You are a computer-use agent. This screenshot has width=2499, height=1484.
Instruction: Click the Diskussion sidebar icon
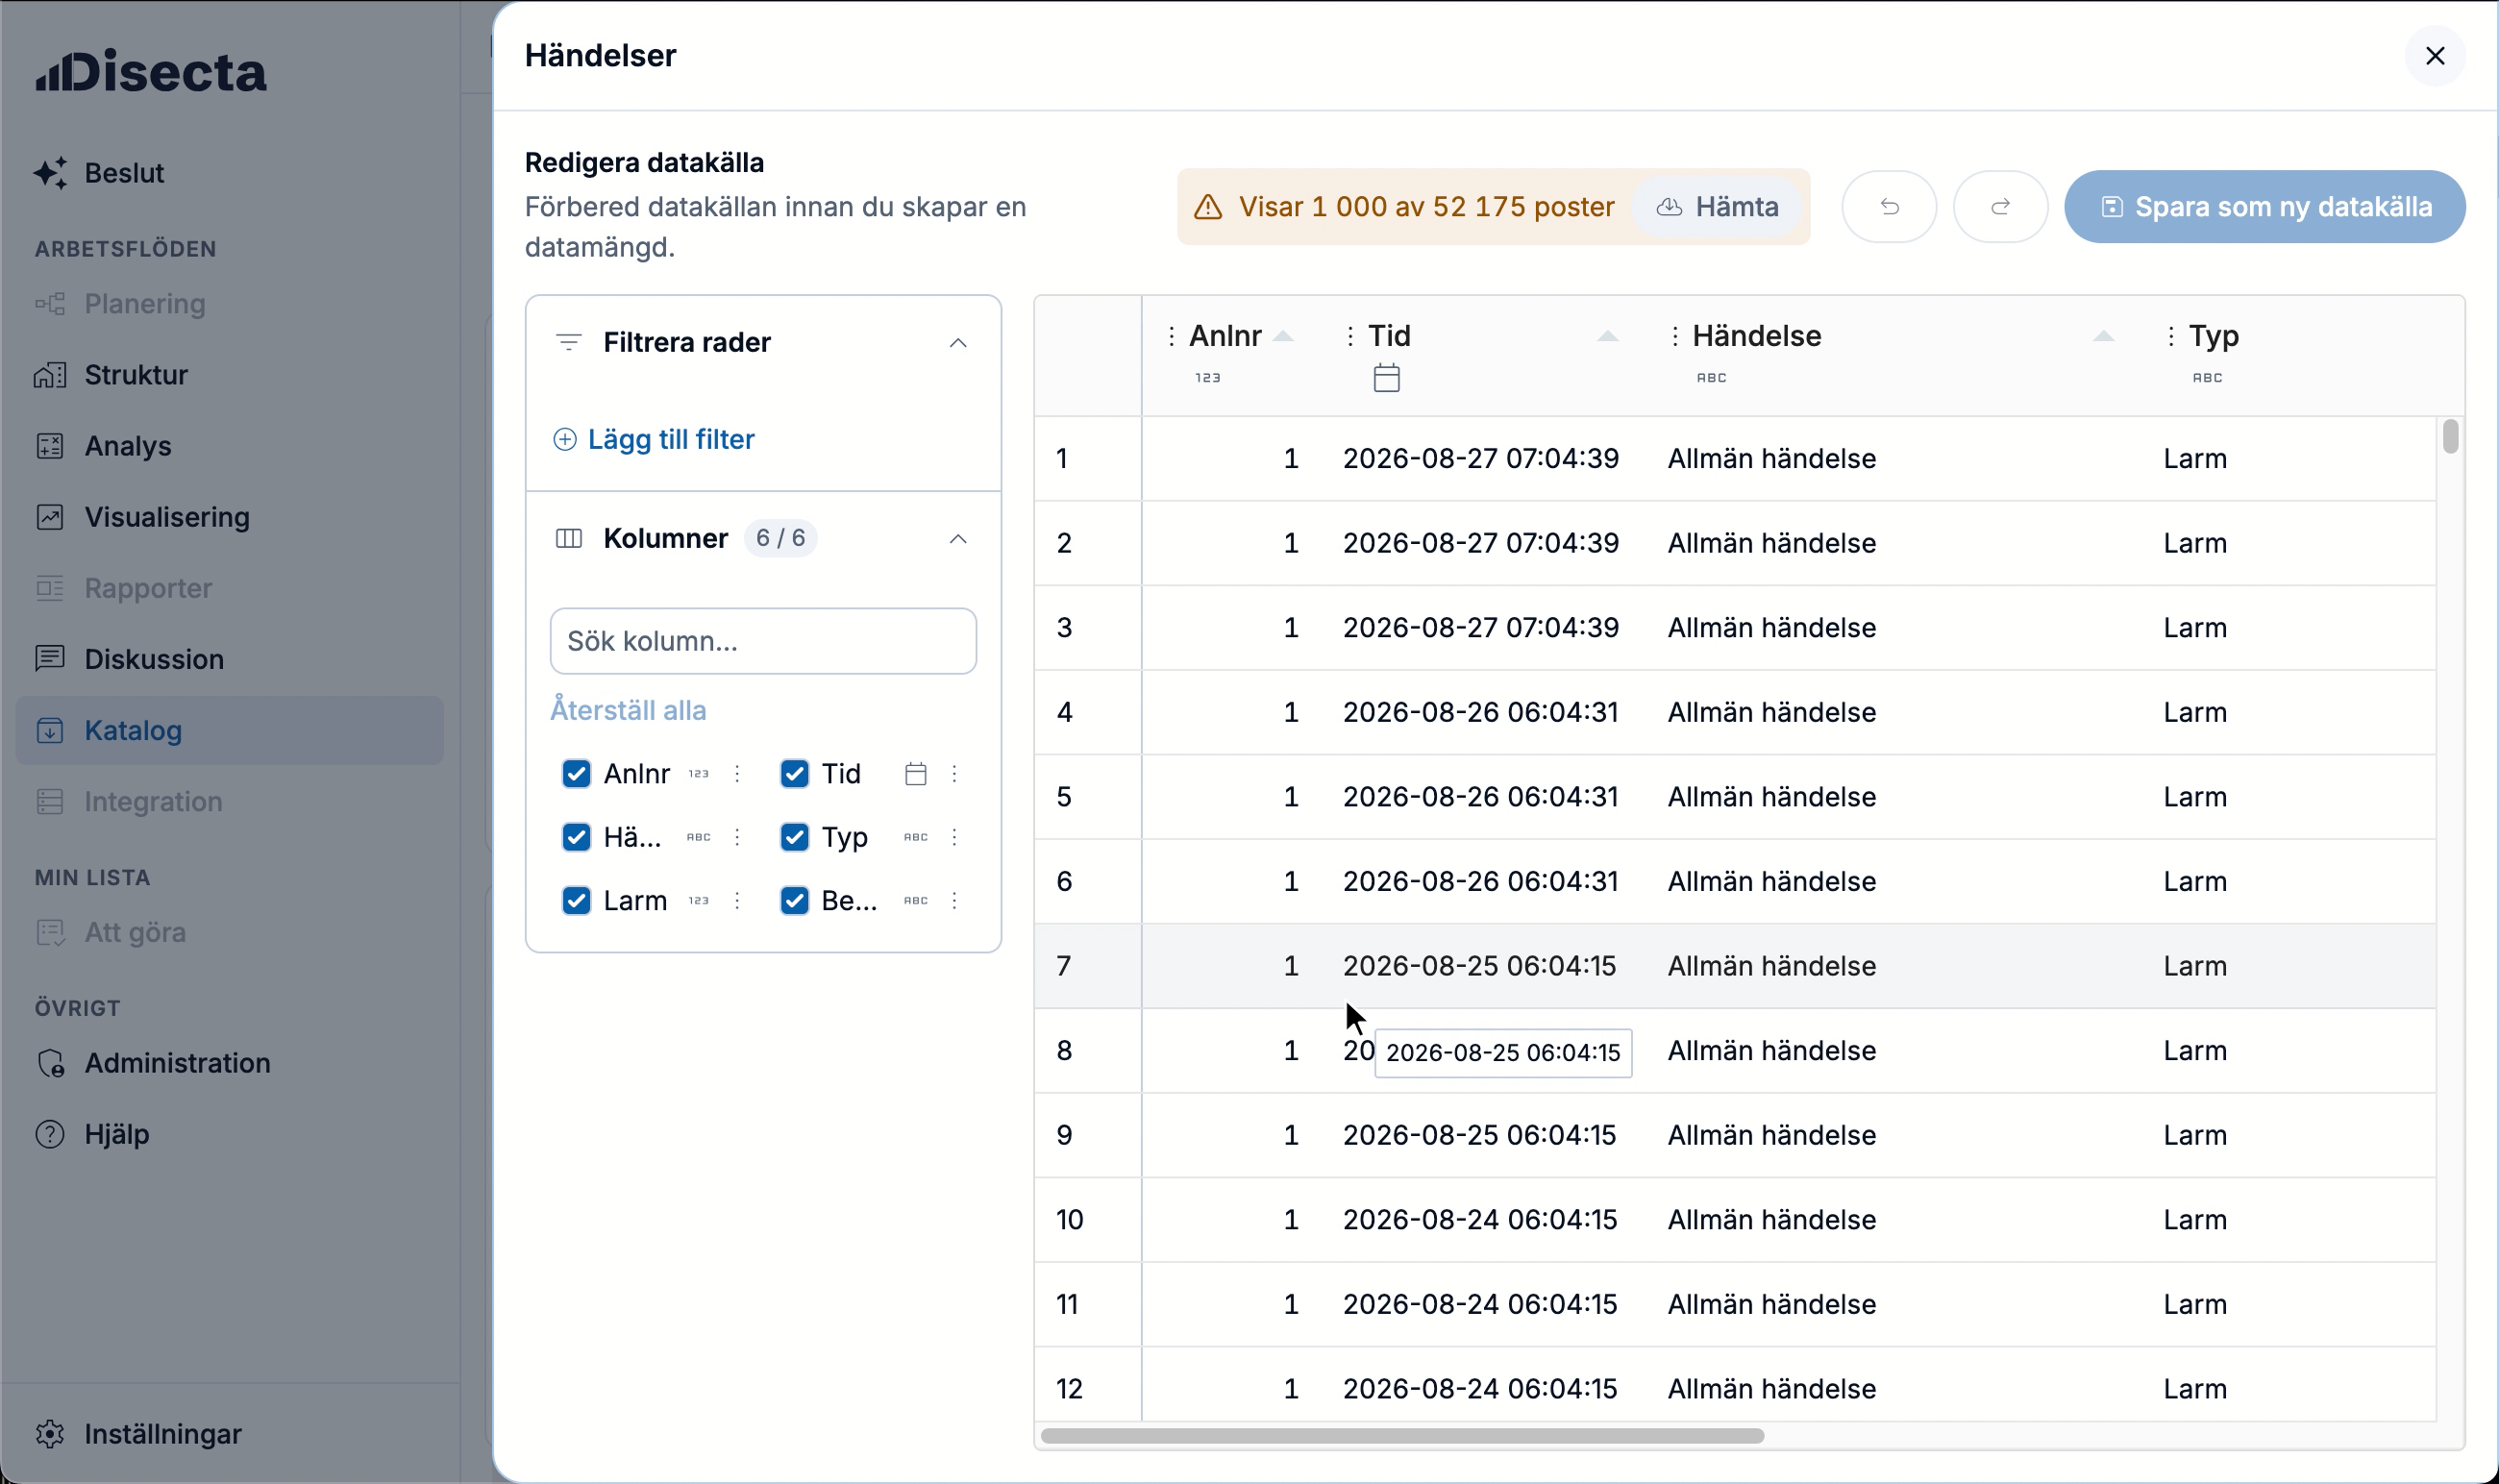click(x=50, y=659)
